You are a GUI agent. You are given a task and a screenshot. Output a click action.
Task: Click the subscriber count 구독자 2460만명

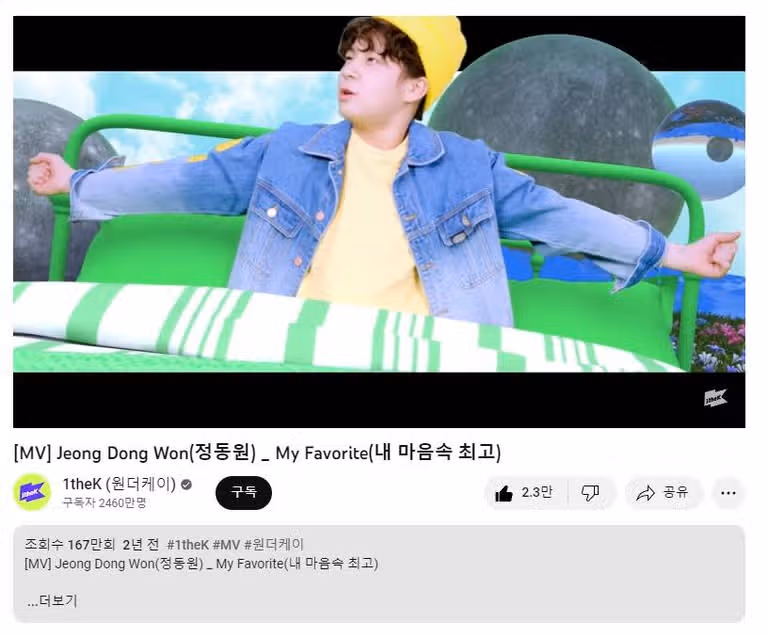(x=104, y=503)
